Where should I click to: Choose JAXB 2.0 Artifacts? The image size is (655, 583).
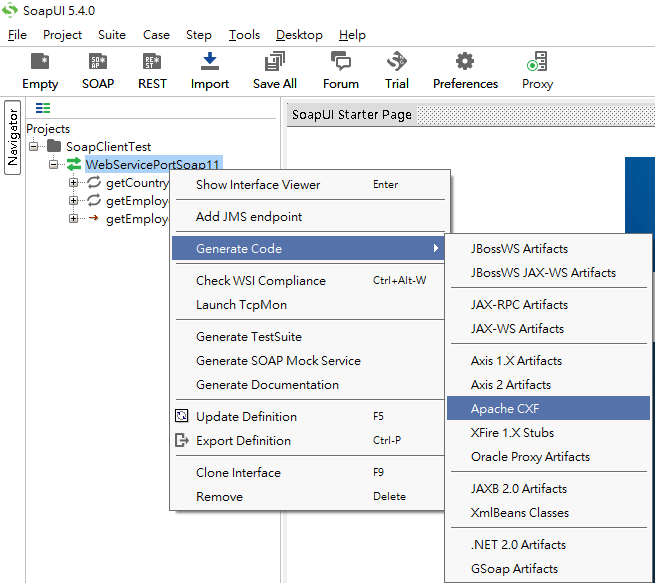pyautogui.click(x=548, y=488)
